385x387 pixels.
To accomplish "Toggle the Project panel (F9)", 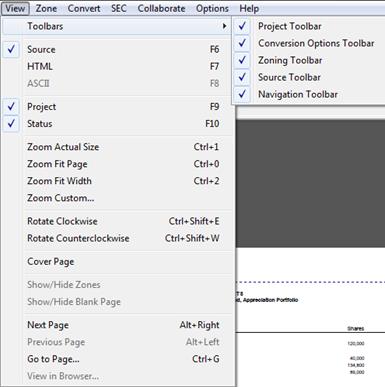I will coord(117,107).
